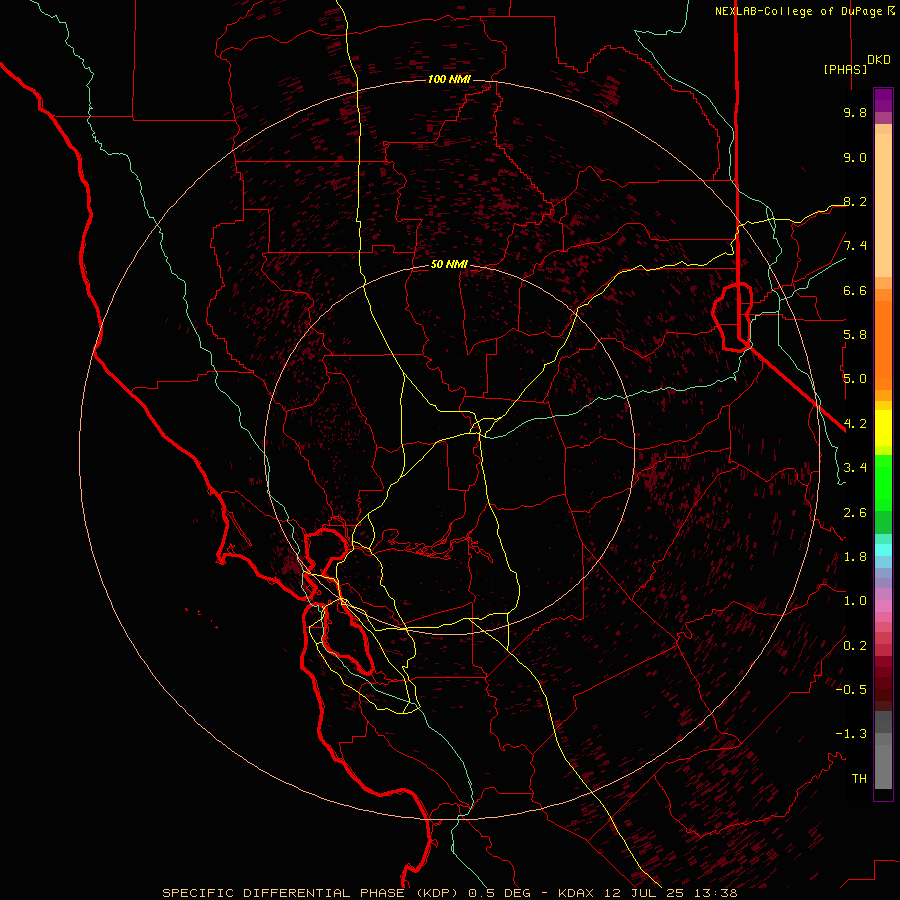
Task: Click the KDAX station identifier in footer
Action: coord(577,893)
